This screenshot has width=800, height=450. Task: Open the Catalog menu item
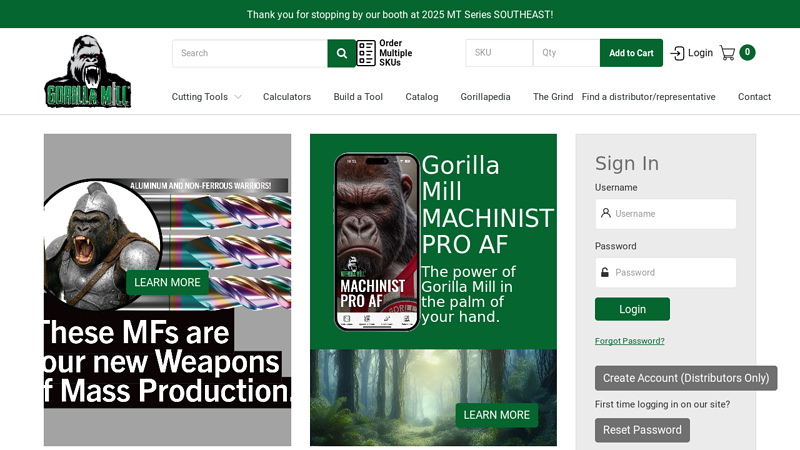tap(421, 97)
